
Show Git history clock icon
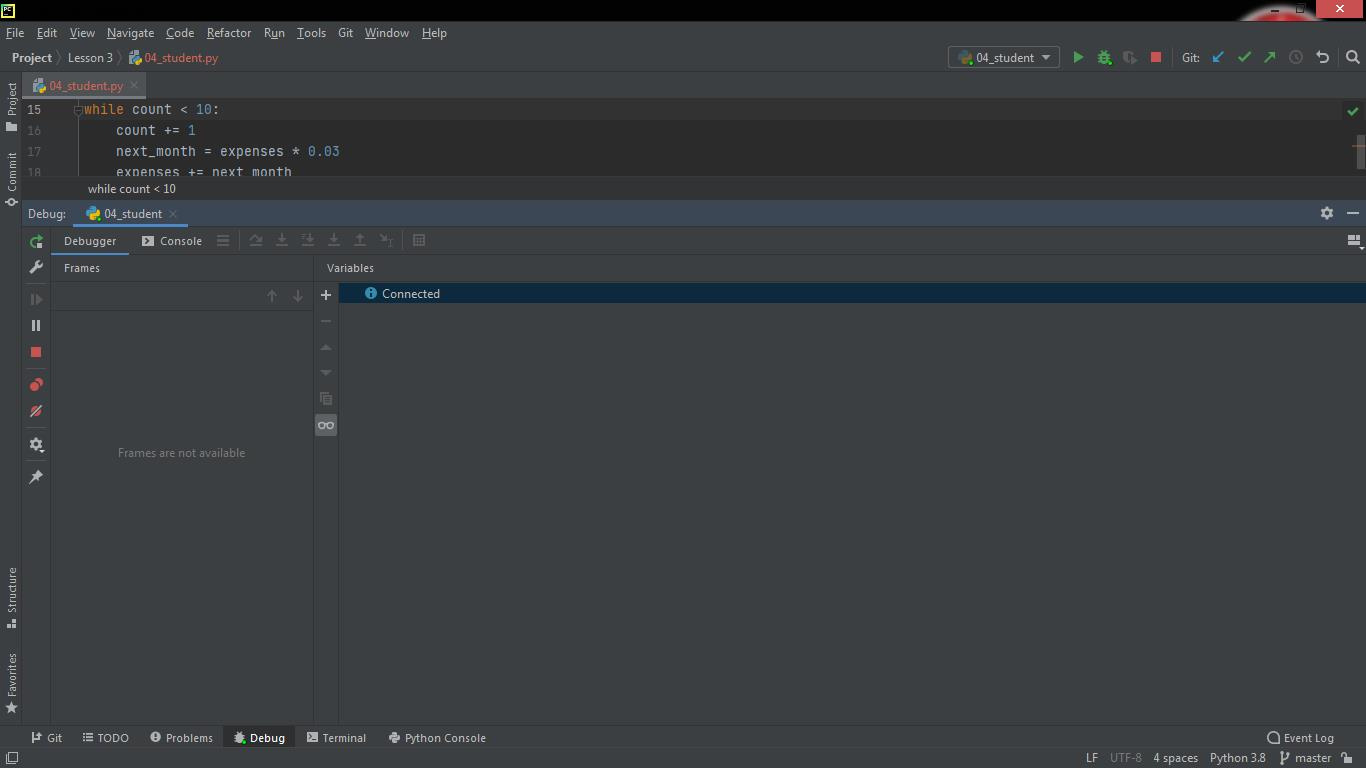click(x=1296, y=58)
